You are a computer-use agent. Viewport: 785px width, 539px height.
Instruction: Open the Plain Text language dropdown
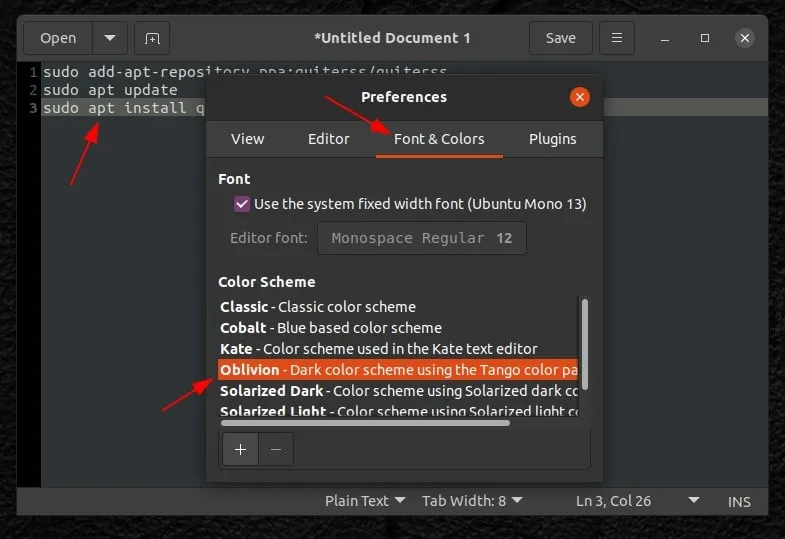365,501
